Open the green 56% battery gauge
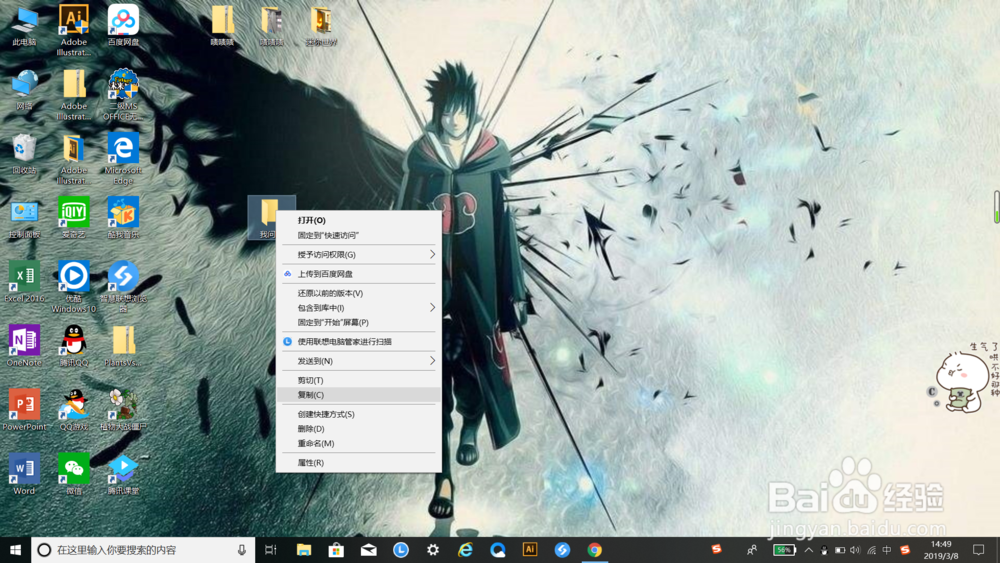 coord(784,550)
